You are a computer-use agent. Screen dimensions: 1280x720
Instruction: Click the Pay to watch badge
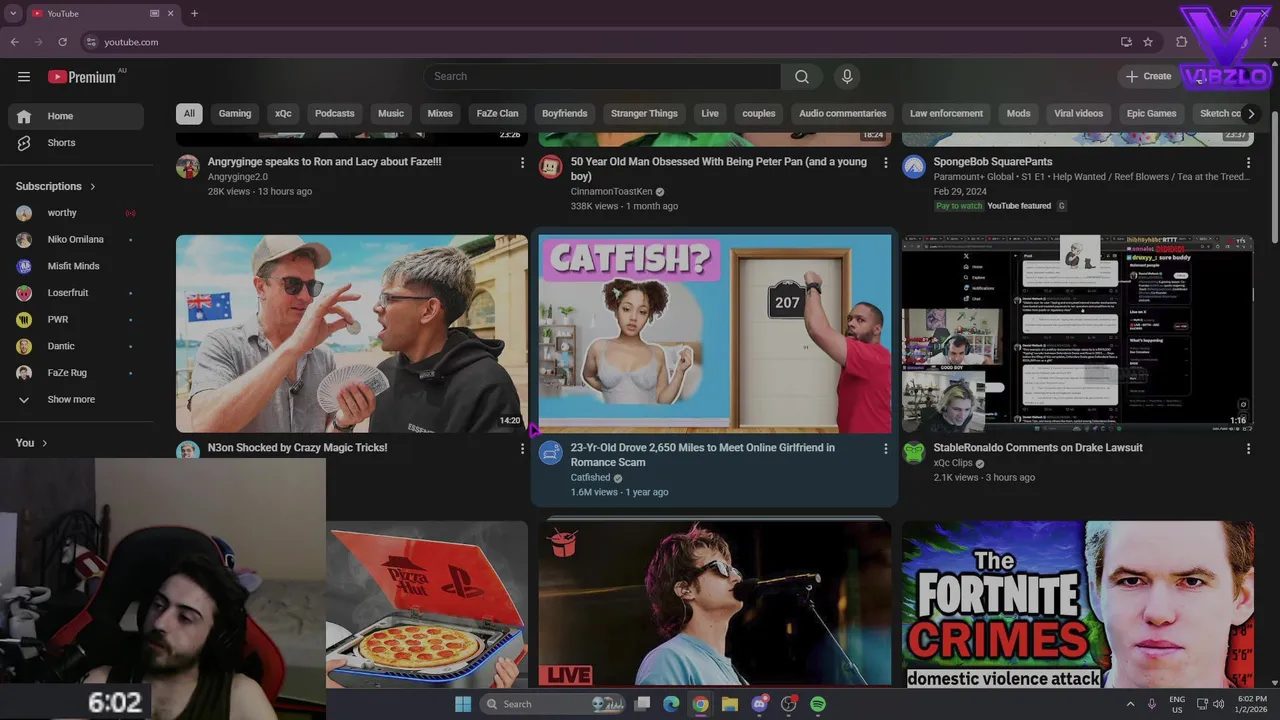pos(959,206)
